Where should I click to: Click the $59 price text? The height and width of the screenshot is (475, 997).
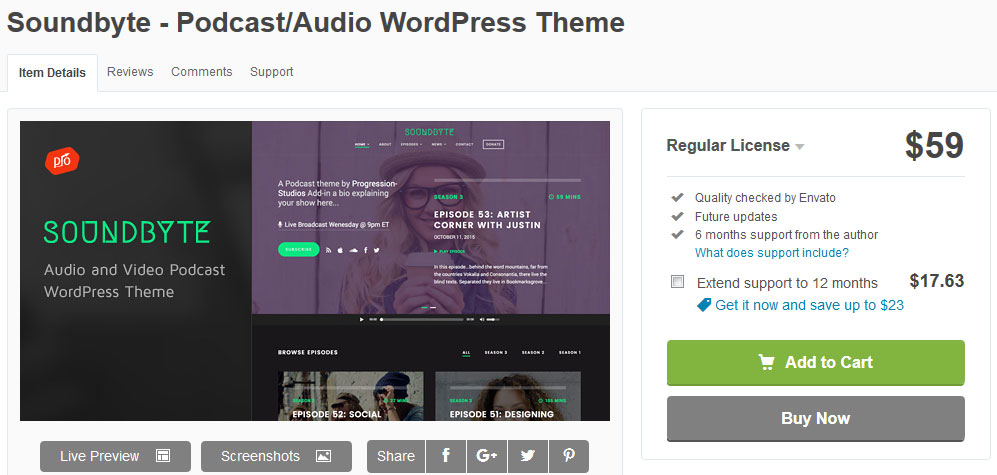[x=934, y=146]
